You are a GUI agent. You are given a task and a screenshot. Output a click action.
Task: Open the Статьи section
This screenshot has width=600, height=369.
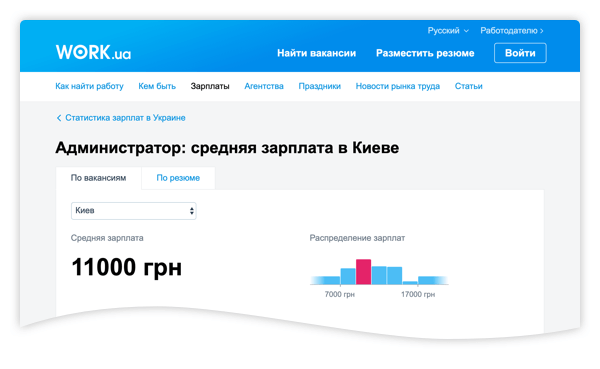468,86
